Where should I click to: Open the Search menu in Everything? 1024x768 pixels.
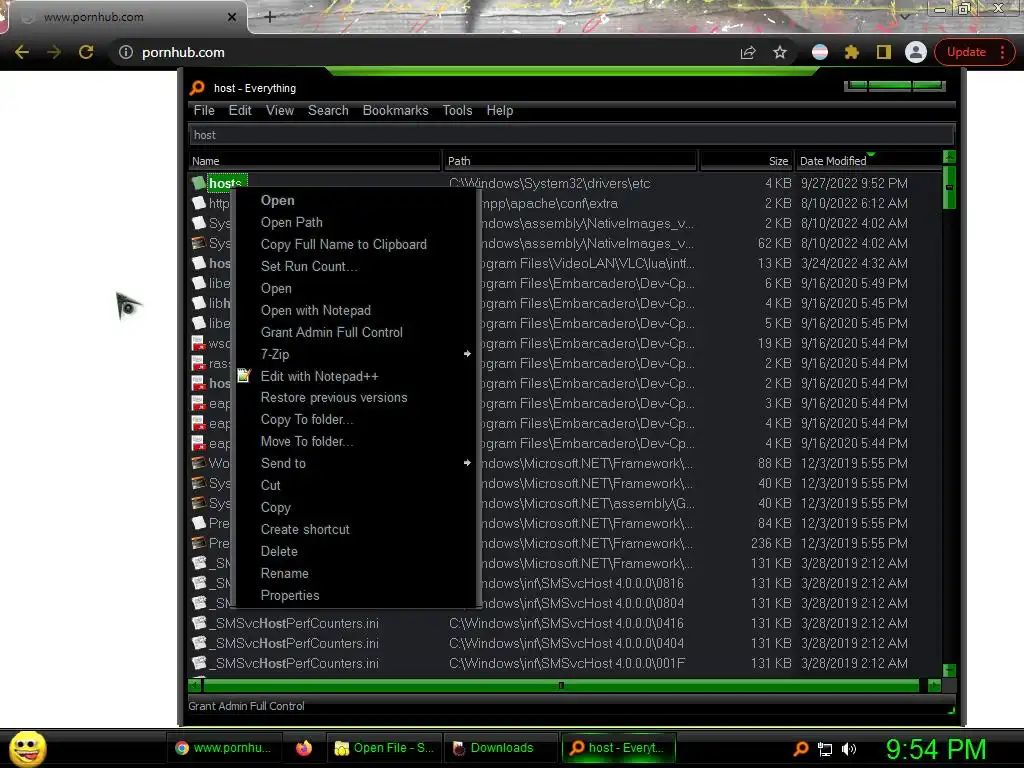[328, 110]
